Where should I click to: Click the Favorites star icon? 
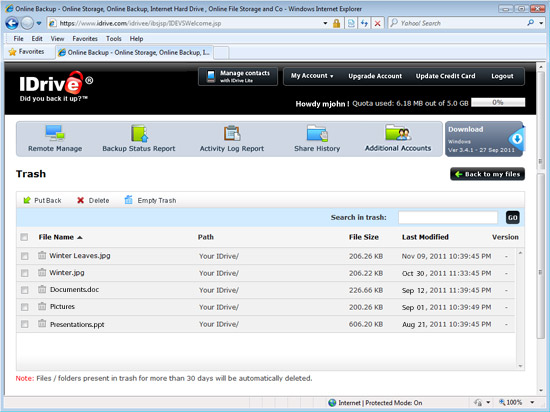(x=12, y=52)
